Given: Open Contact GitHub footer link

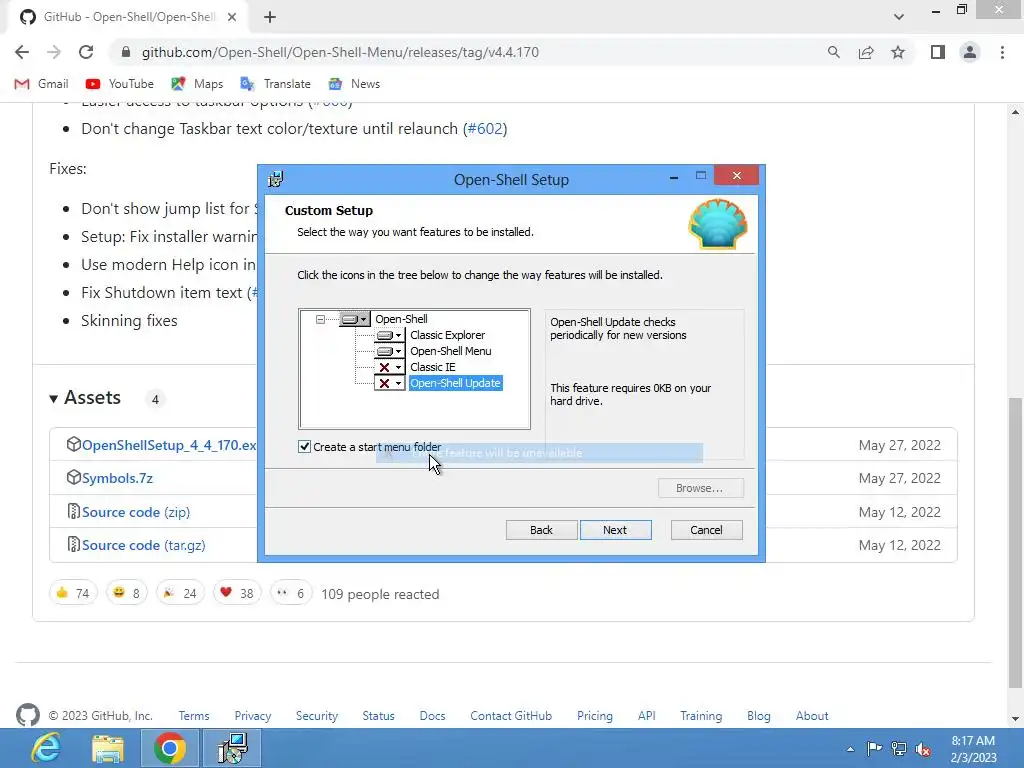Looking at the screenshot, I should (511, 716).
